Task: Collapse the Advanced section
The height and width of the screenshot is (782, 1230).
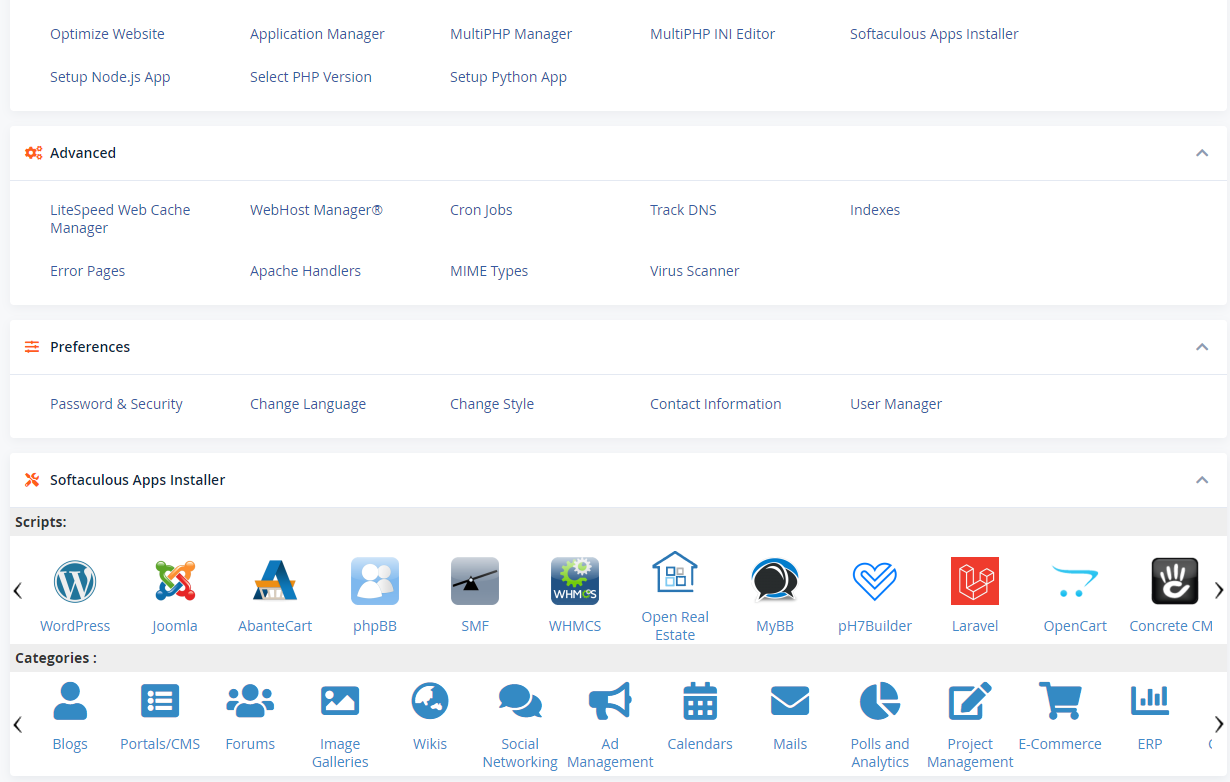Action: coord(1202,153)
